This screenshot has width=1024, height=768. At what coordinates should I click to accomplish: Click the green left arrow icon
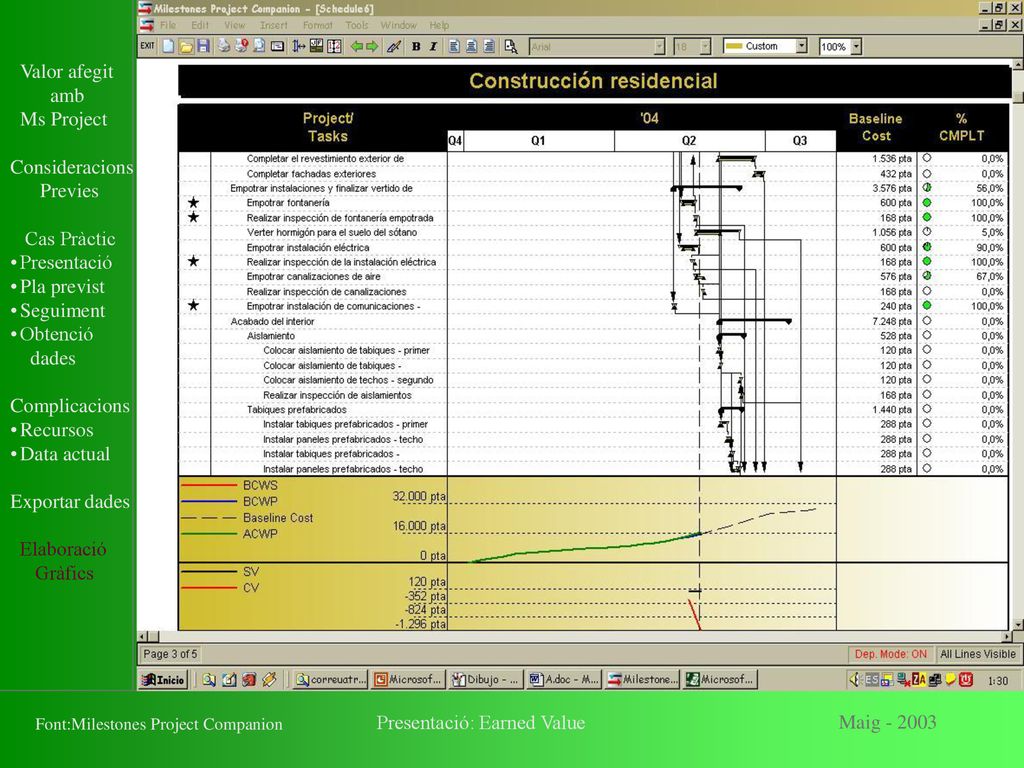pos(357,46)
